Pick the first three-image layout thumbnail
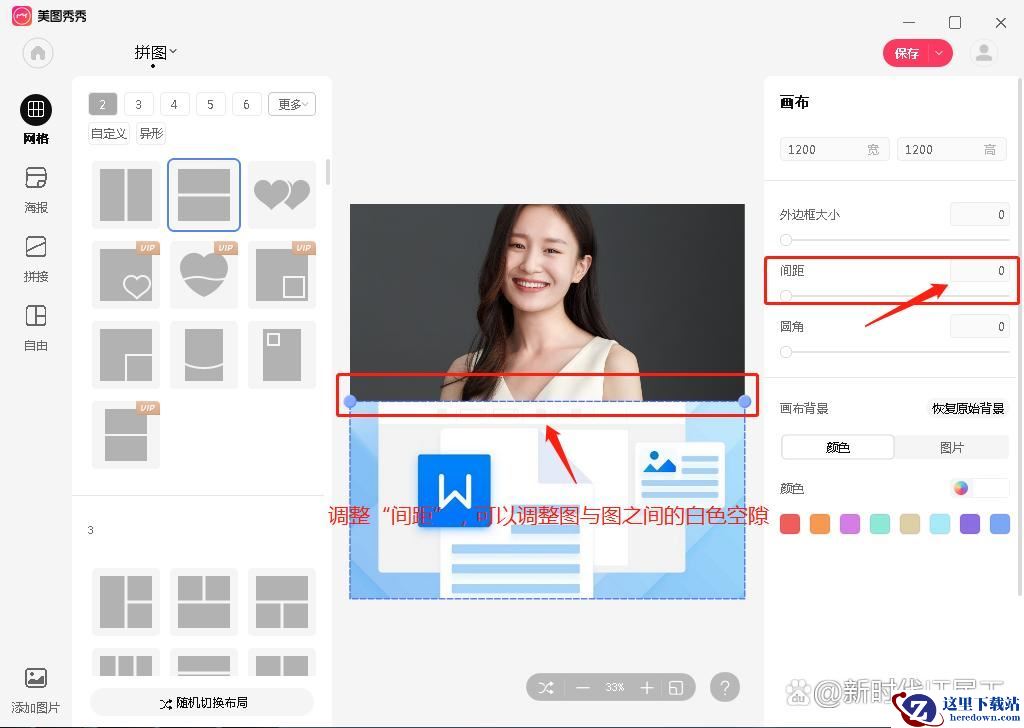The height and width of the screenshot is (728, 1024). point(126,601)
